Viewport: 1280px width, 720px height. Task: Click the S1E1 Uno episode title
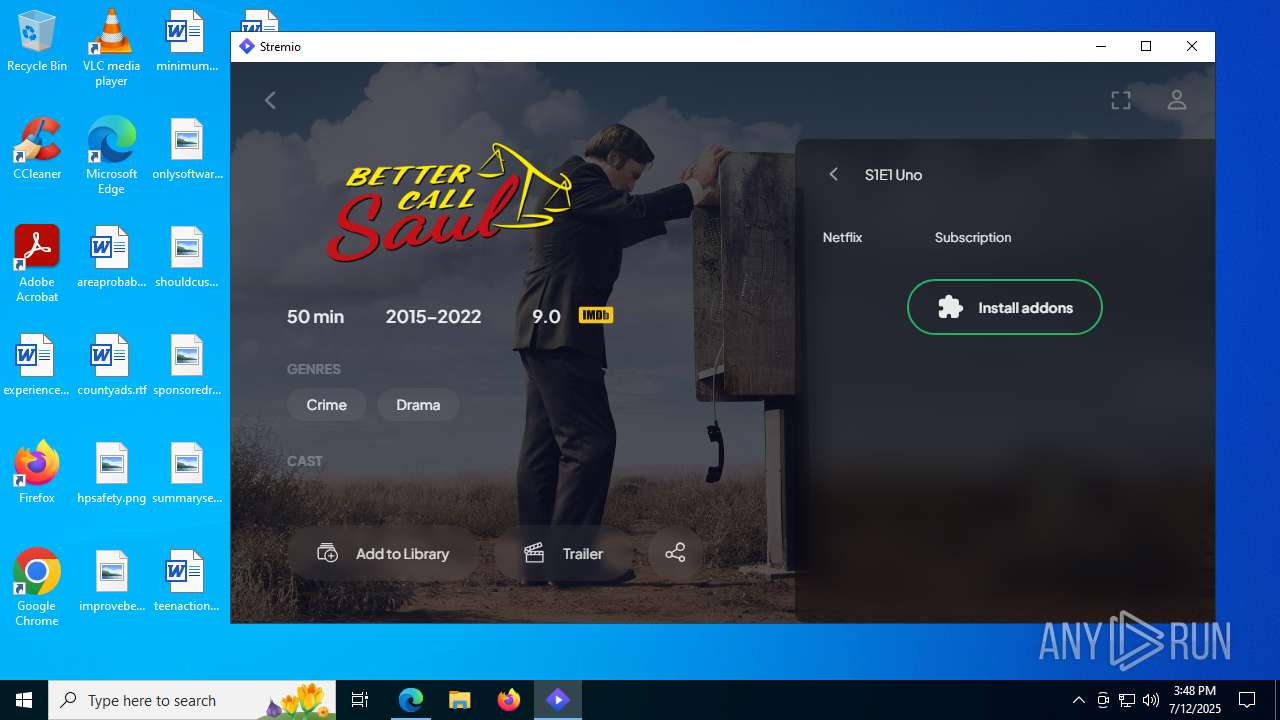[x=893, y=174]
